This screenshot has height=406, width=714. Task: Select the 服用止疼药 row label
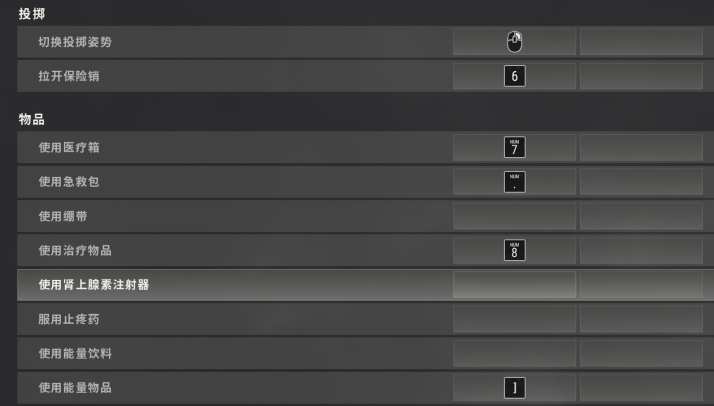[x=69, y=319]
